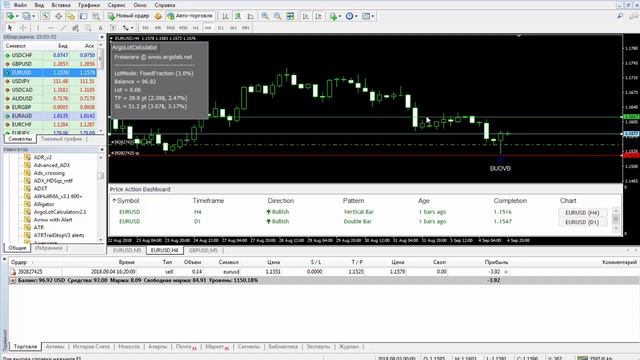
Task: Toggle the Chart Shift icon
Action: coord(318,16)
